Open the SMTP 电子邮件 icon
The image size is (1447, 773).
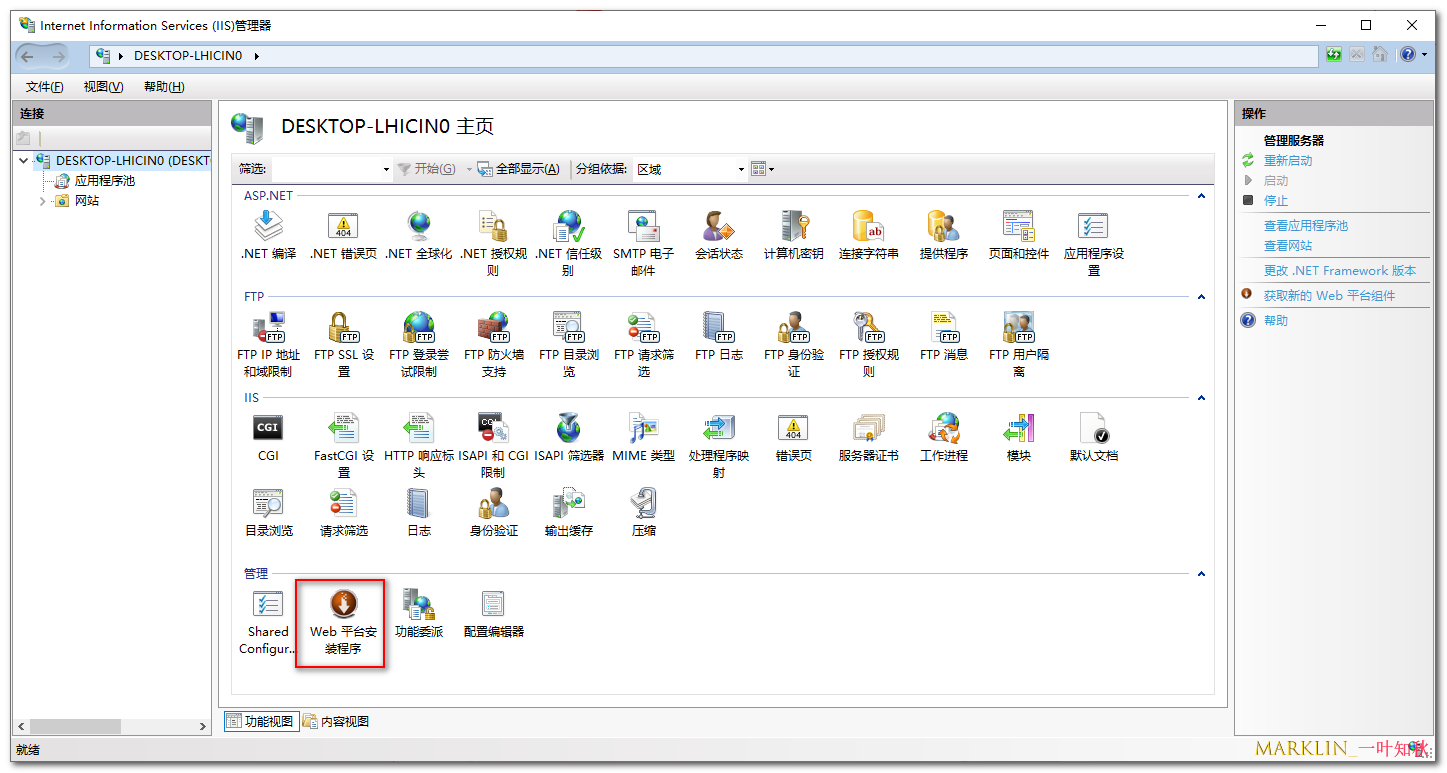point(643,226)
